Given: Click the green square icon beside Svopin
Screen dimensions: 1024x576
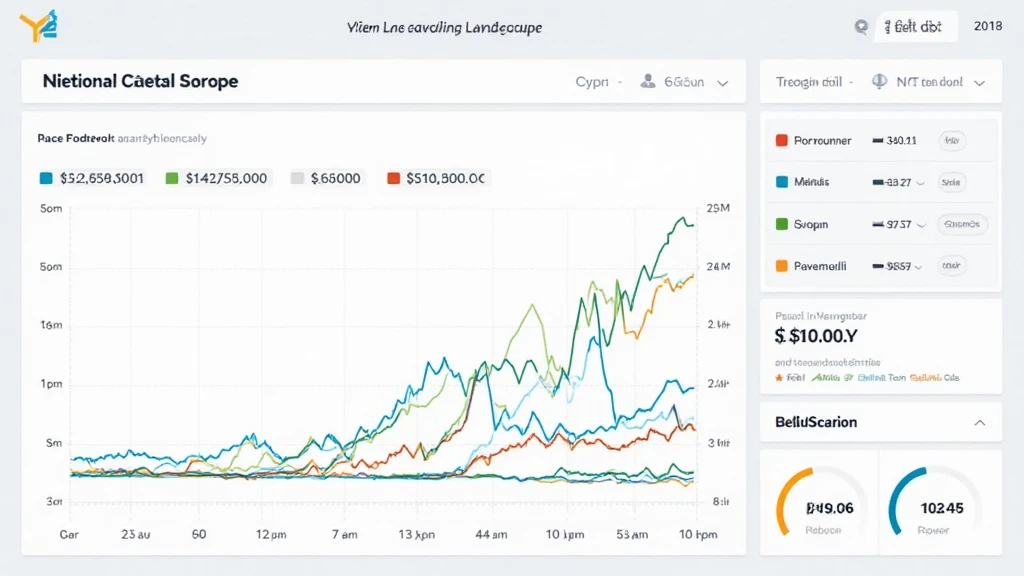Looking at the screenshot, I should 782,225.
